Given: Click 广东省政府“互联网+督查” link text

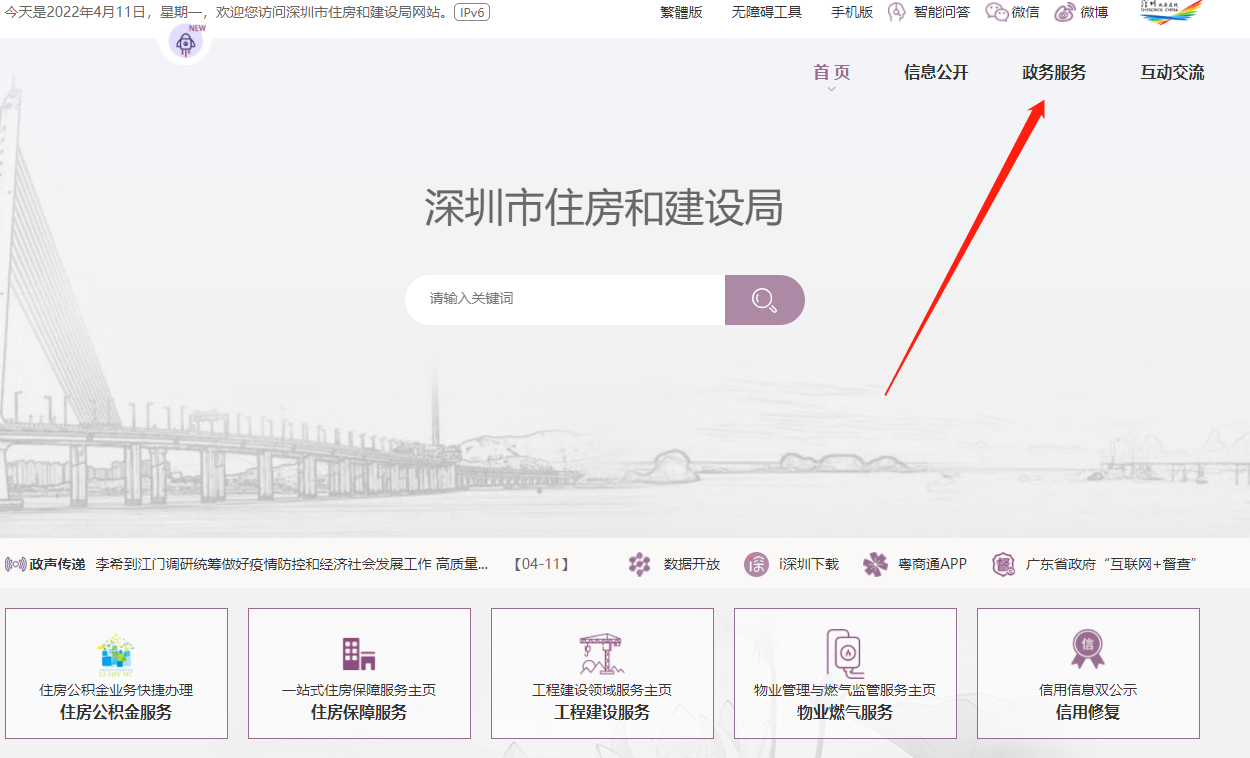Looking at the screenshot, I should tap(1111, 564).
